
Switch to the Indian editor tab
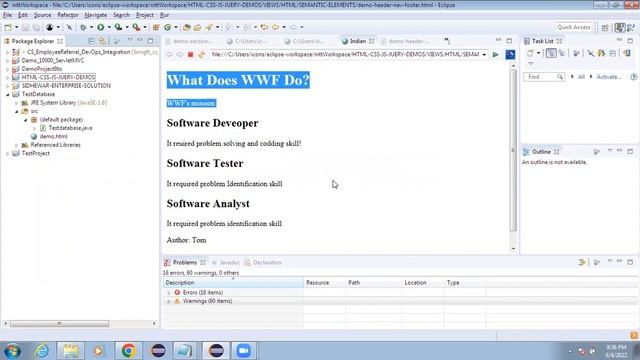coord(358,41)
